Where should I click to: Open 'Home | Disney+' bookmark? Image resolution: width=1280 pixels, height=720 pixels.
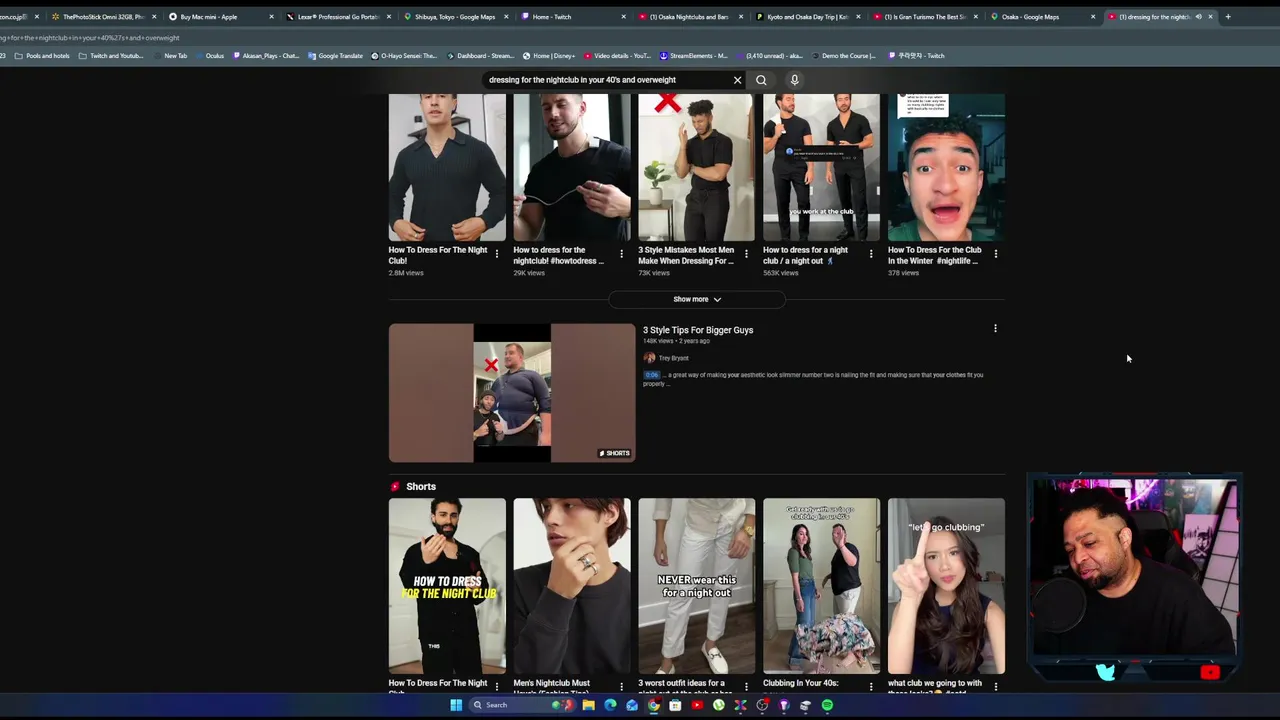coord(549,56)
